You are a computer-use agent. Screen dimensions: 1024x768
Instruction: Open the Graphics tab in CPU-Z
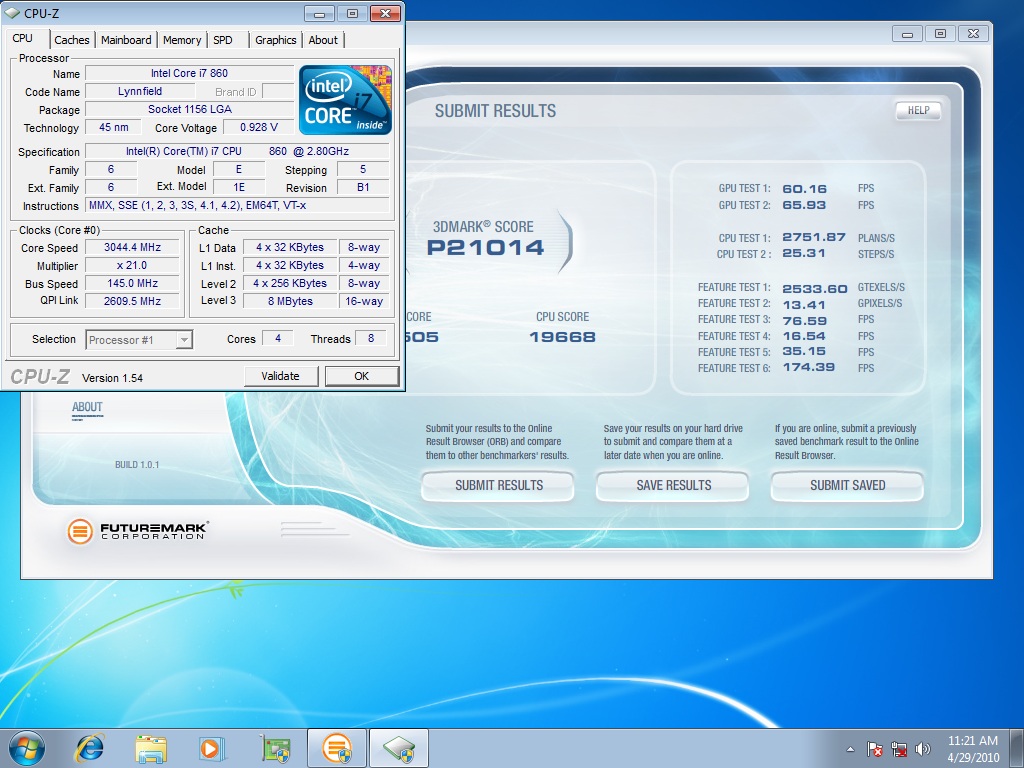pyautogui.click(x=275, y=40)
